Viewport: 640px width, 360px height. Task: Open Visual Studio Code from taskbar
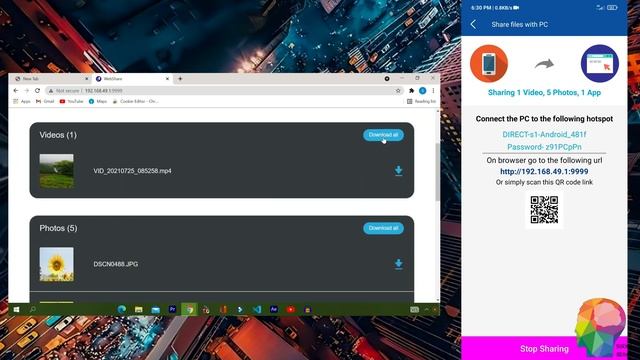pos(257,309)
